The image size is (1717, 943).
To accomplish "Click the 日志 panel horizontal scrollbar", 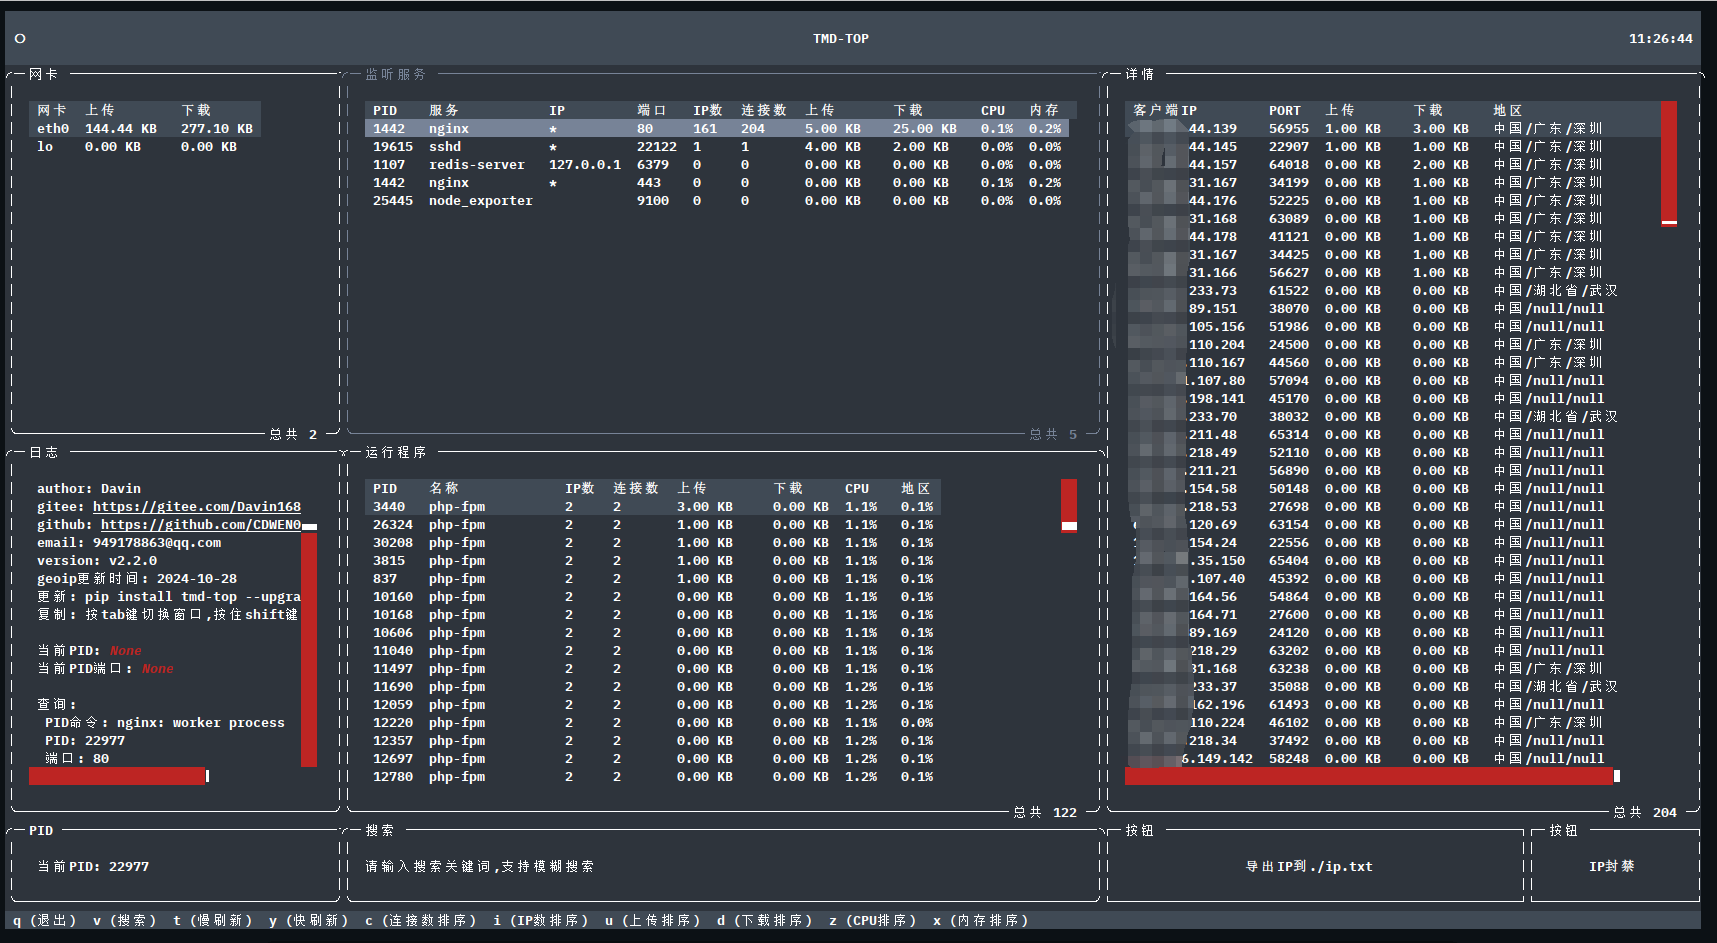I will (x=119, y=776).
